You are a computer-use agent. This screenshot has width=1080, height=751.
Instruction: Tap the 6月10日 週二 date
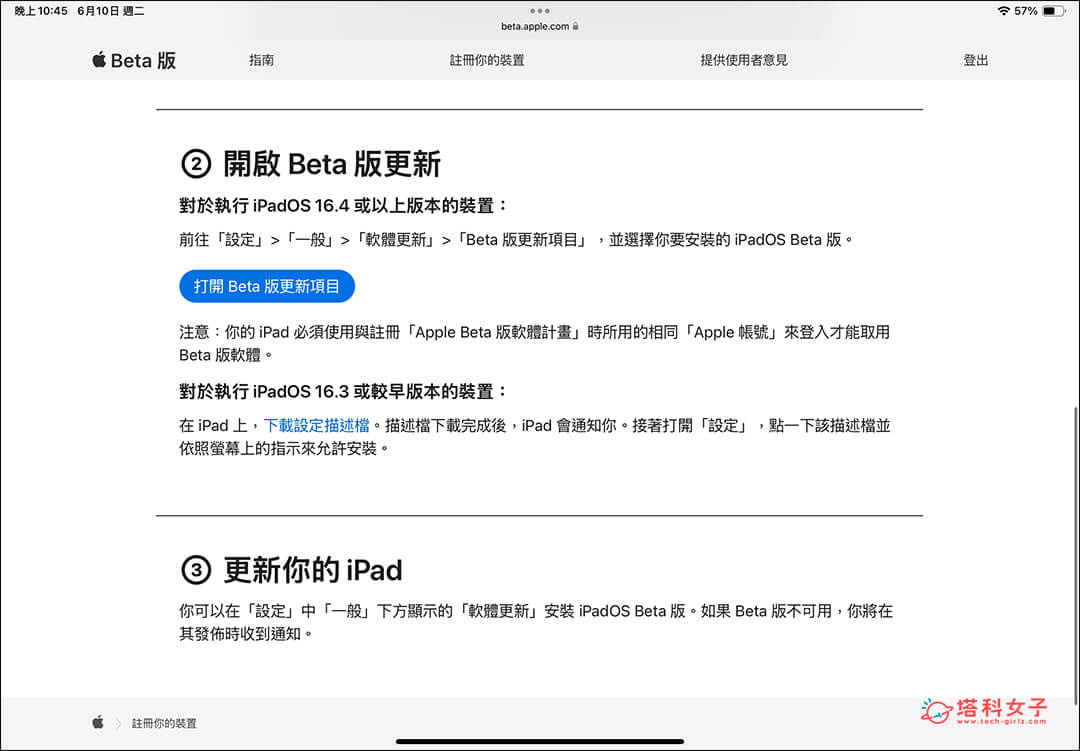tap(111, 10)
